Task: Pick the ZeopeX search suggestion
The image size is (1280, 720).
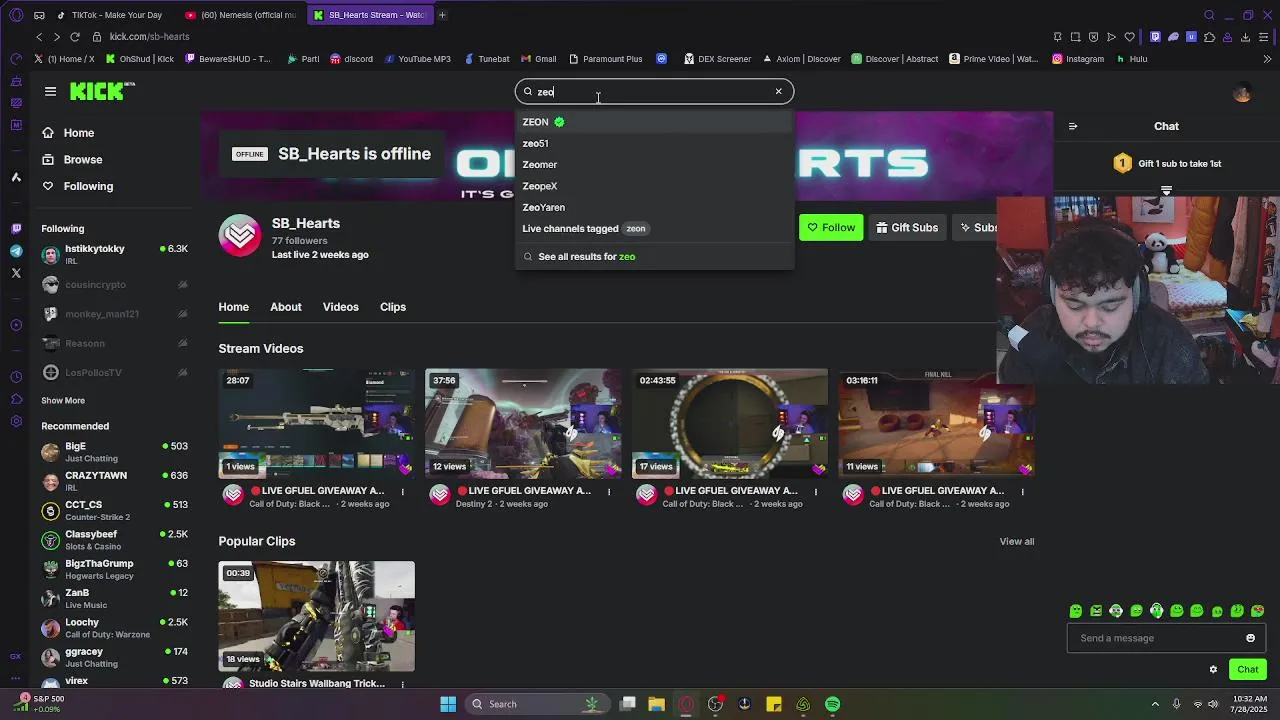Action: [x=654, y=186]
